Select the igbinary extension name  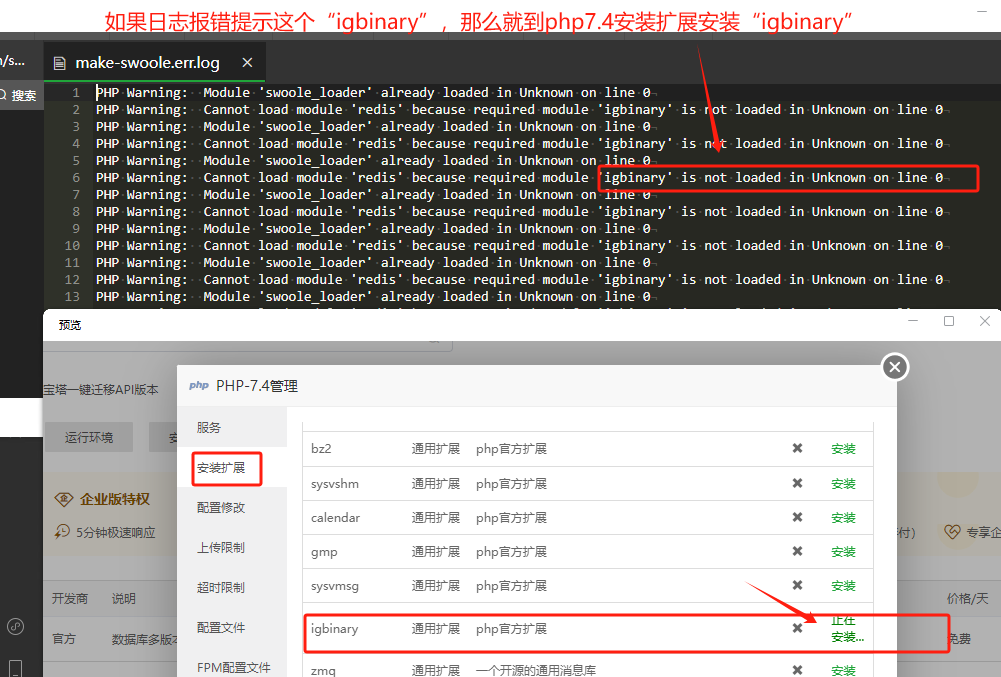click(x=335, y=629)
